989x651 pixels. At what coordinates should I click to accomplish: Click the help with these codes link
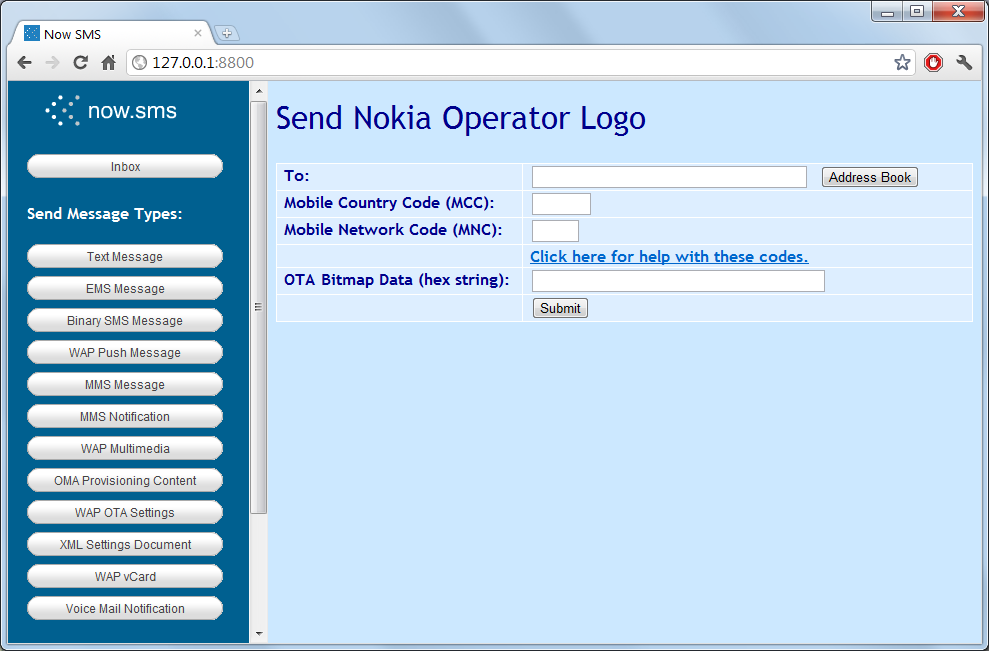(x=669, y=257)
